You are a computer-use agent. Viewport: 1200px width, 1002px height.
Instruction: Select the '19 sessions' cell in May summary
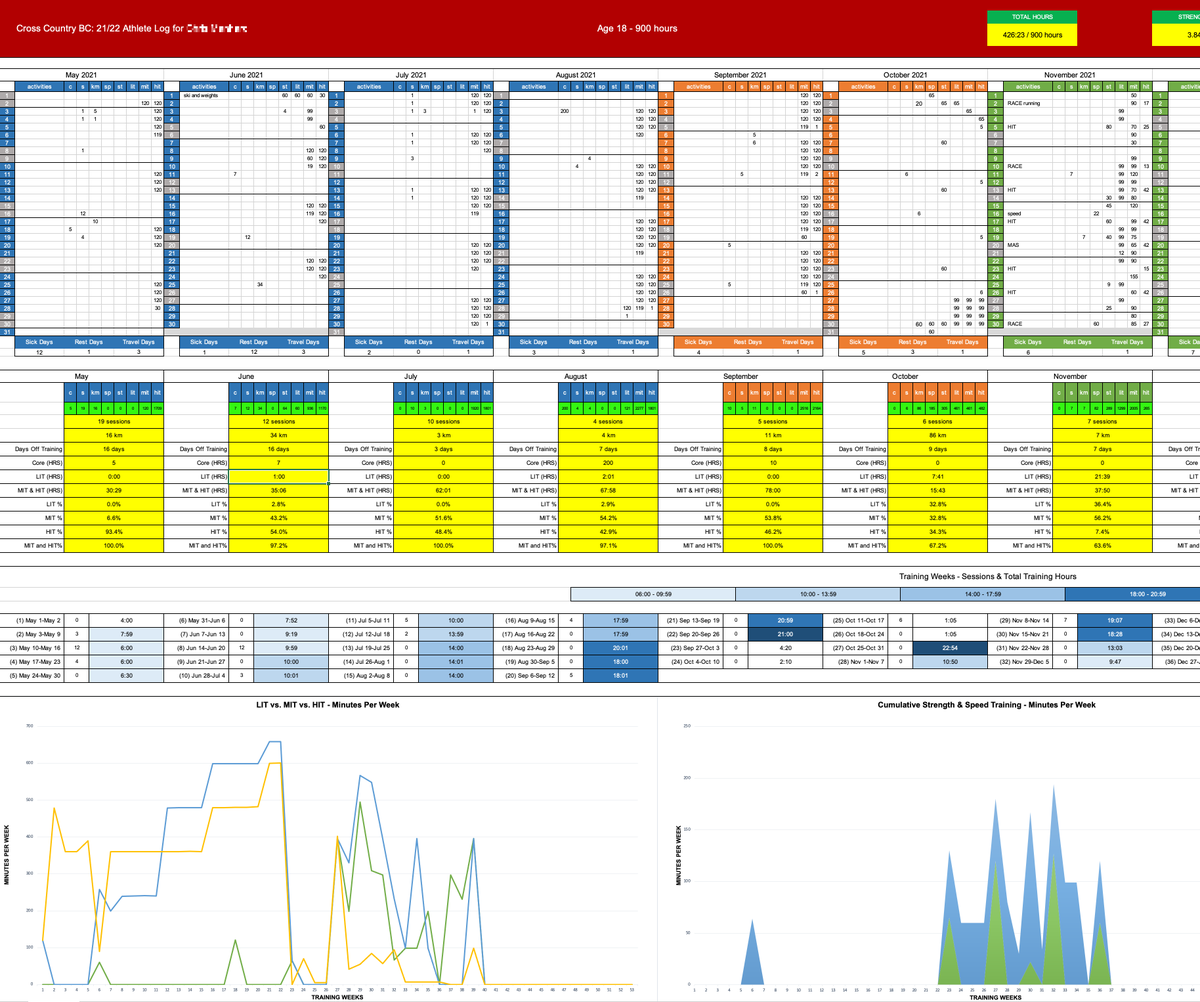(x=114, y=424)
